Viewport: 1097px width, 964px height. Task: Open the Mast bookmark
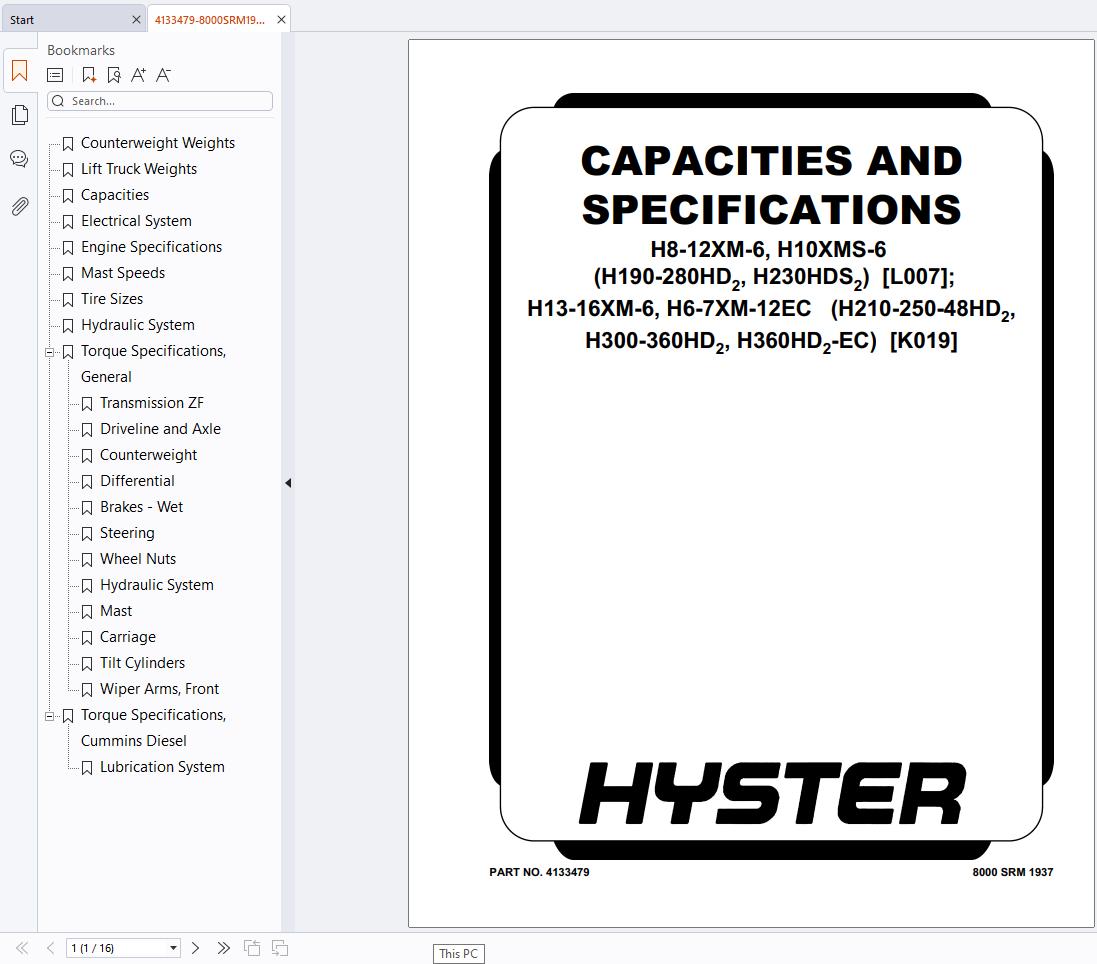click(115, 611)
